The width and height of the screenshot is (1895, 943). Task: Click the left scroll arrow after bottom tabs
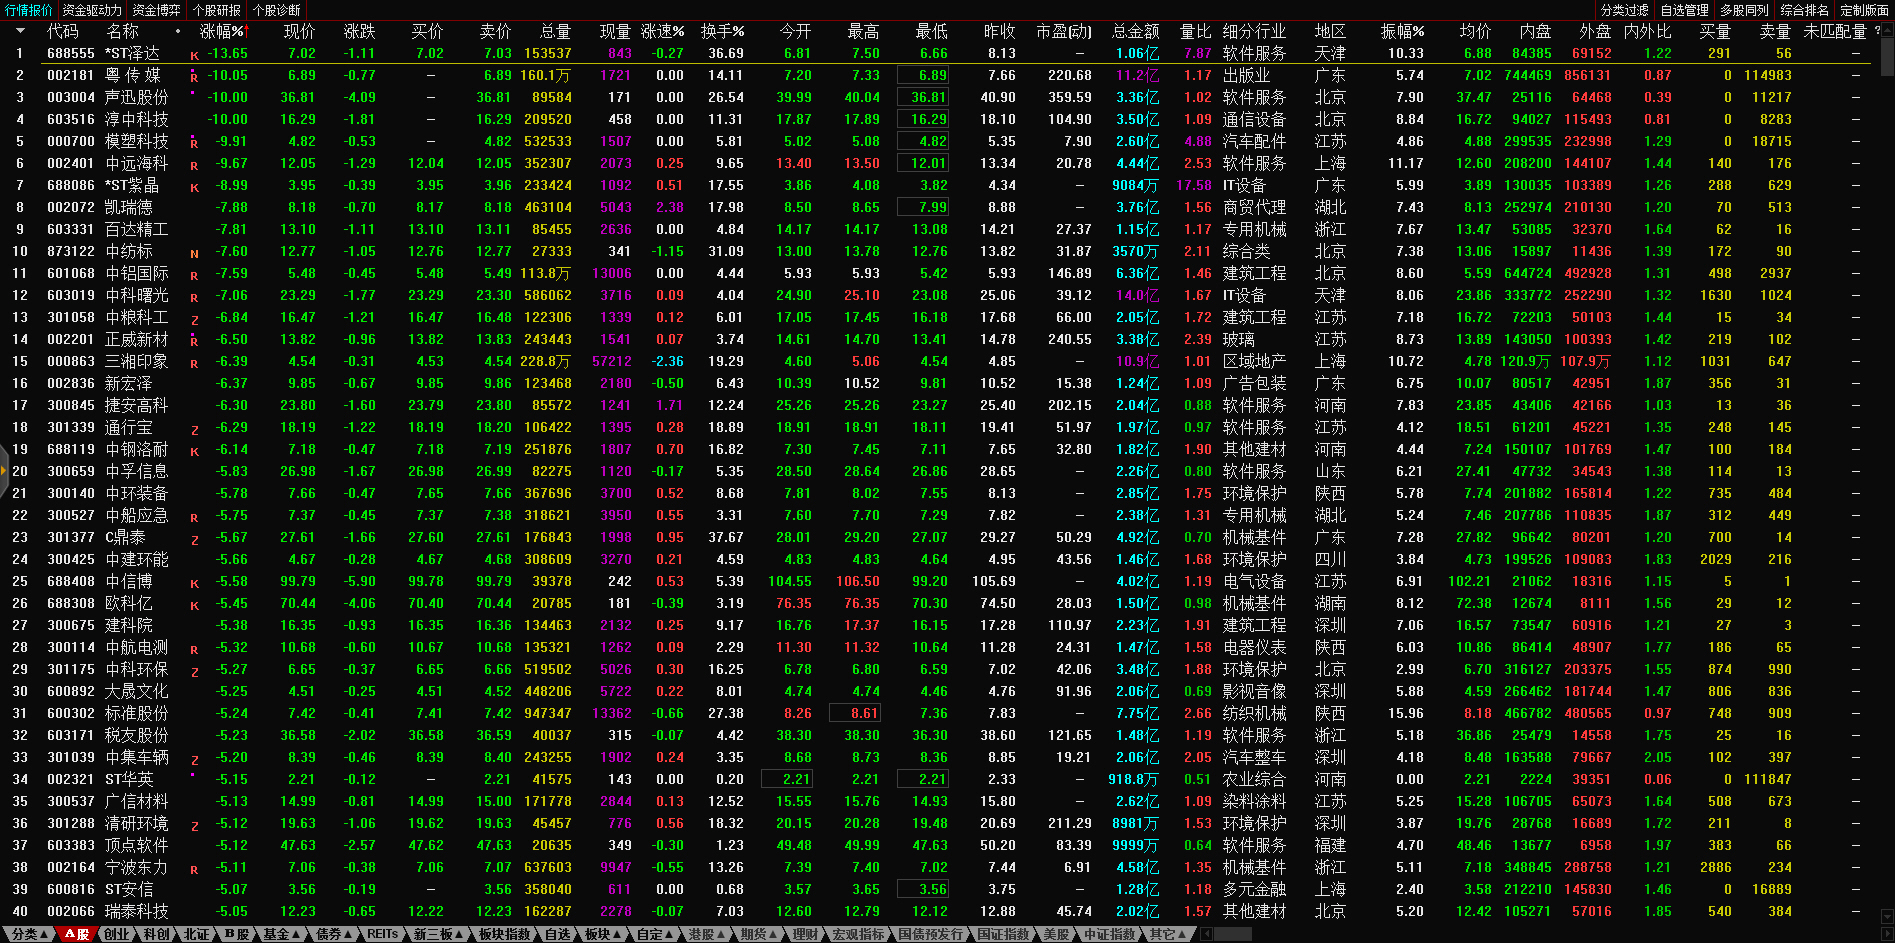tap(1206, 934)
